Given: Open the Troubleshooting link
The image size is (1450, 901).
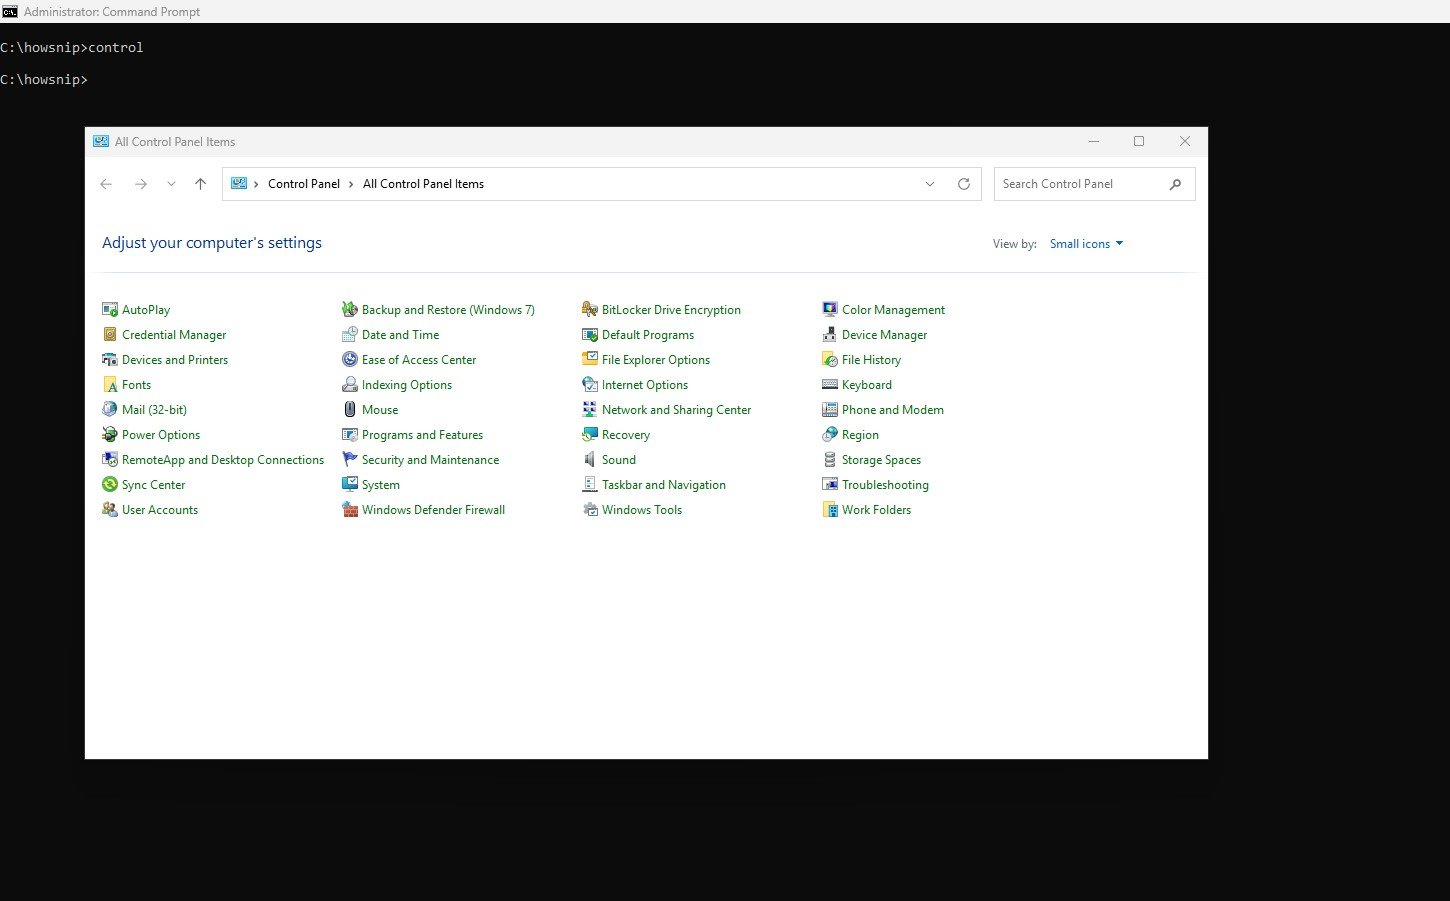Looking at the screenshot, I should point(885,485).
